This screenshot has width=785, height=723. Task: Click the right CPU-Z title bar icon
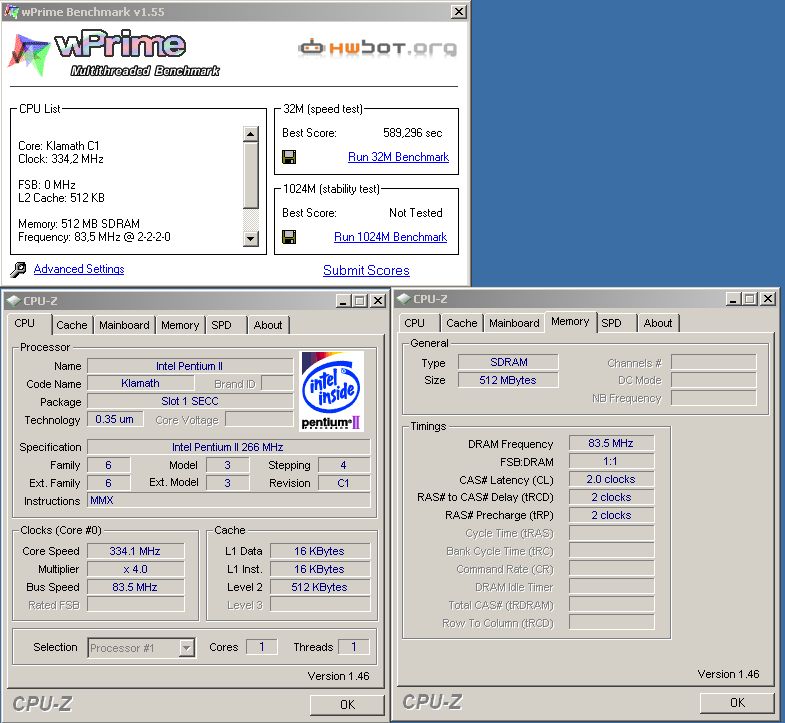pyautogui.click(x=404, y=298)
